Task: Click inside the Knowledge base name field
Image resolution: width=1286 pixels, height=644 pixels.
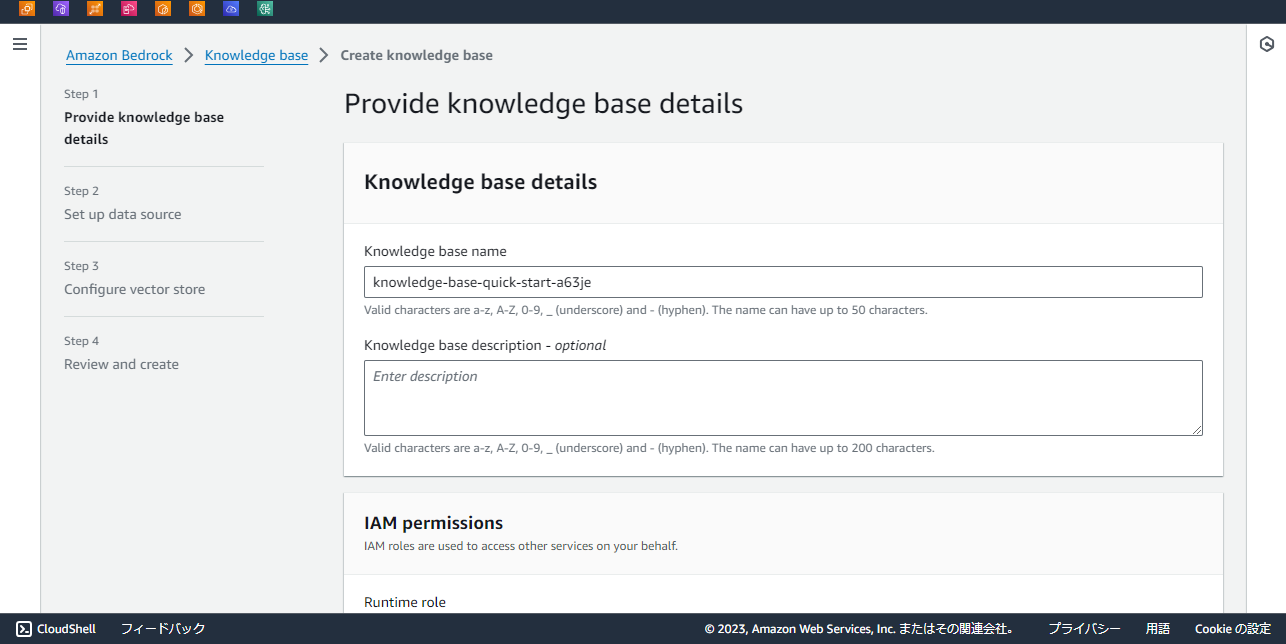Action: point(783,281)
